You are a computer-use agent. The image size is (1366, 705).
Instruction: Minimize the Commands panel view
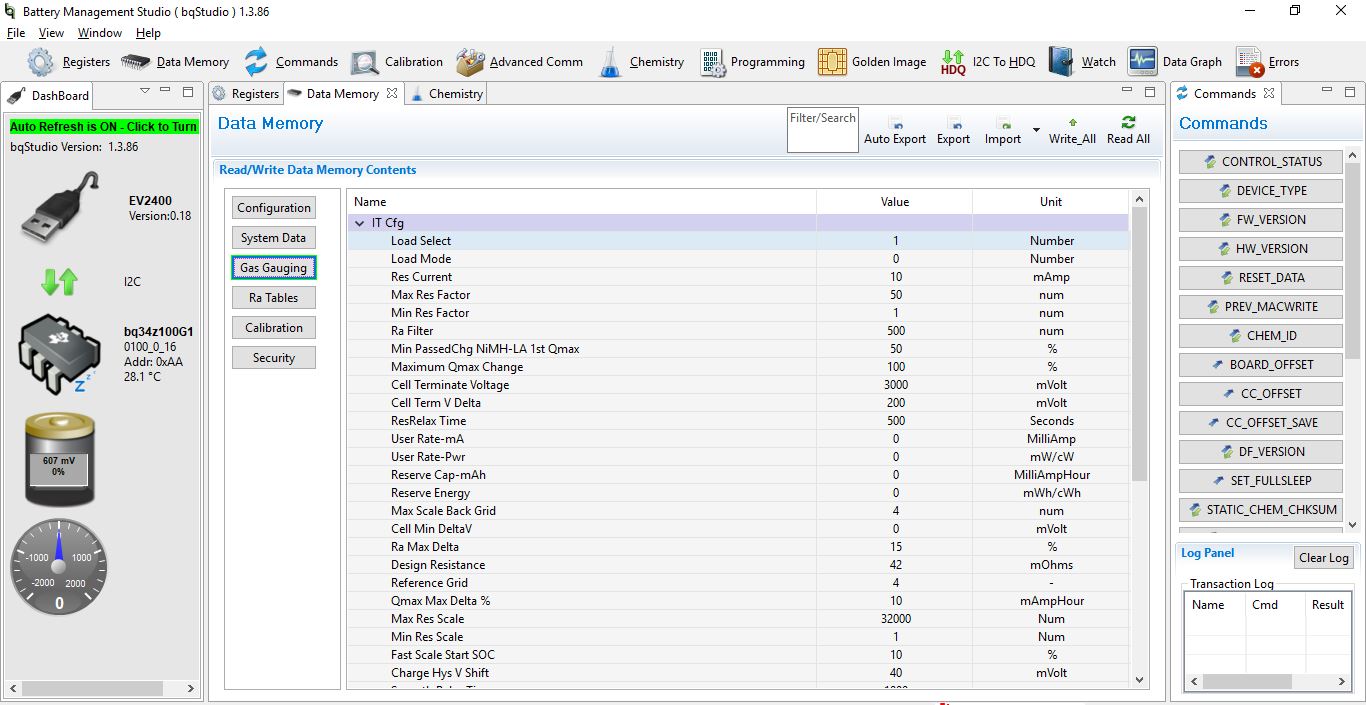point(1327,92)
